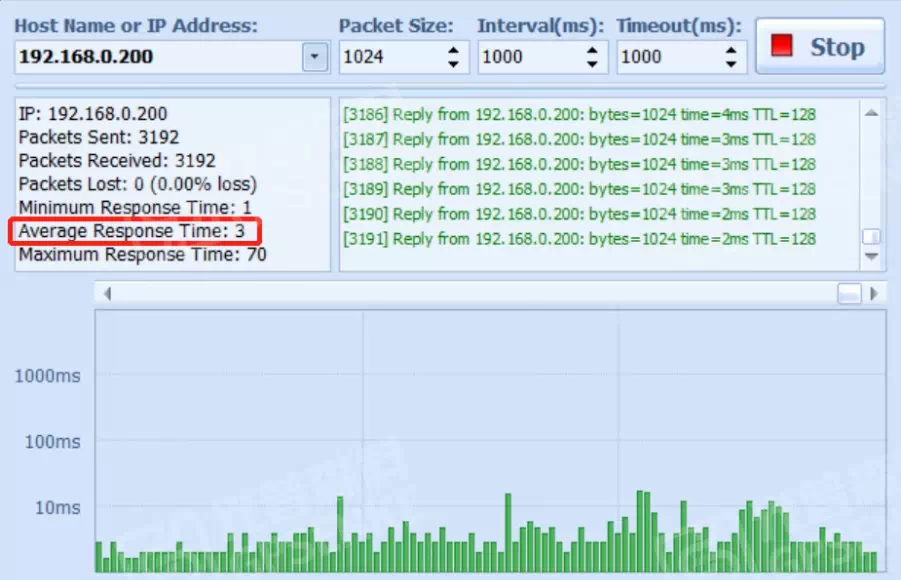The width and height of the screenshot is (901, 580).
Task: Click the graph horizontal scrollbar thumb
Action: pos(849,293)
